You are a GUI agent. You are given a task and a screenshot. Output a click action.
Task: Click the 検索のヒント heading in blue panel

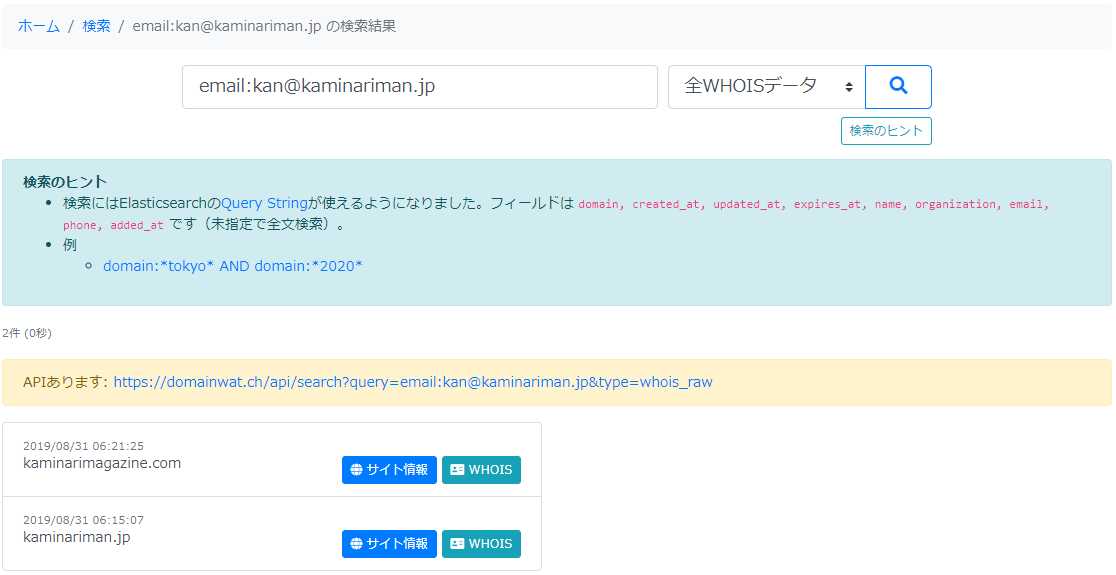coord(65,182)
